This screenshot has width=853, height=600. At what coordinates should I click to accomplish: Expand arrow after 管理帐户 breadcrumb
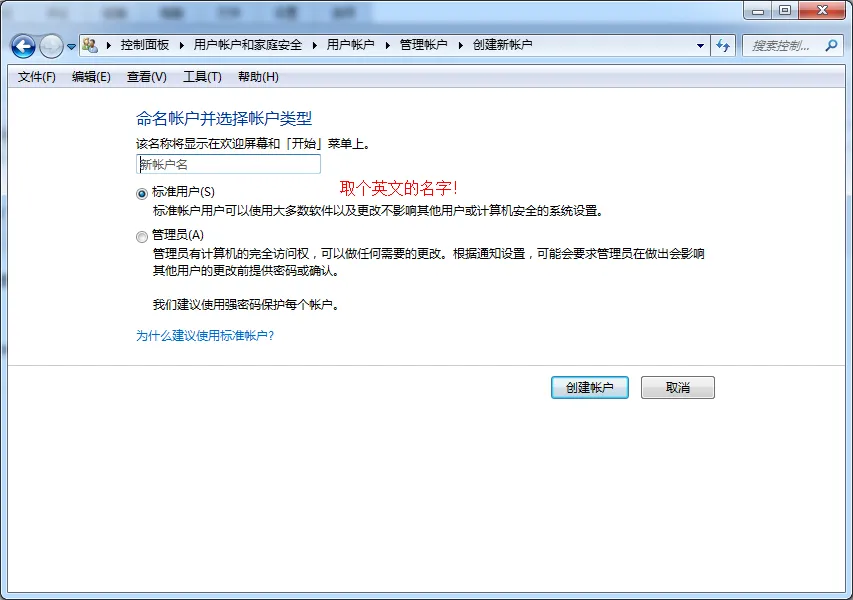tap(460, 45)
